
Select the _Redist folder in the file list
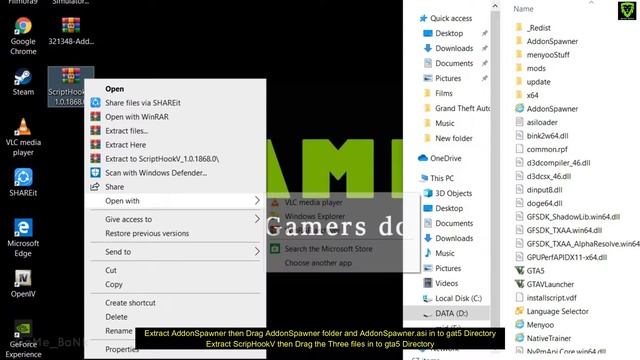[538, 28]
